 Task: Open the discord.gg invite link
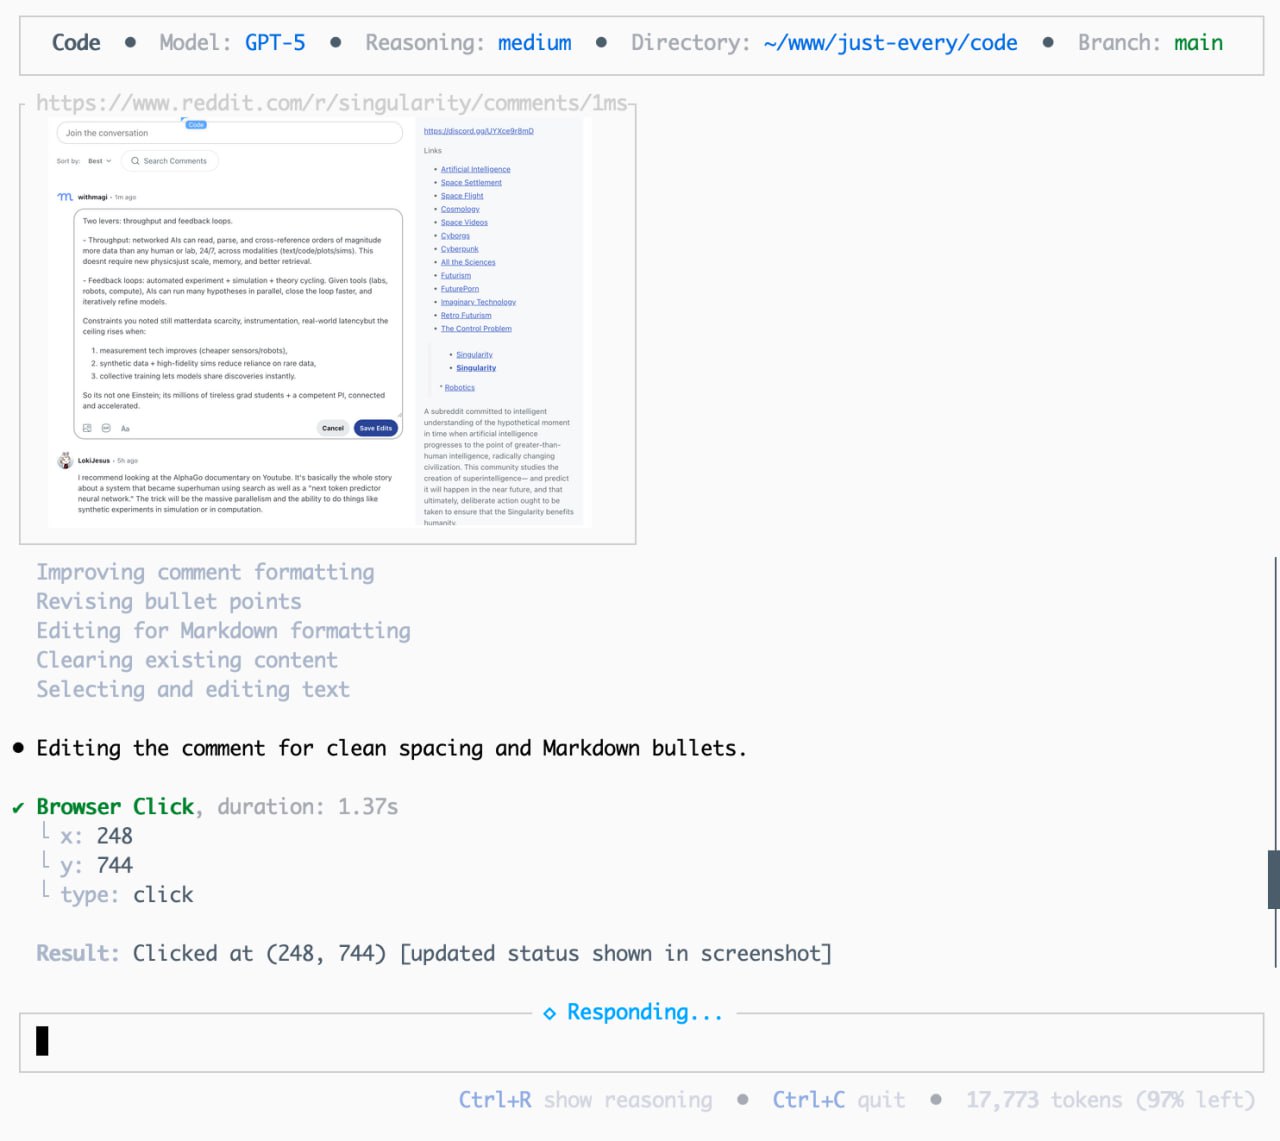(478, 131)
